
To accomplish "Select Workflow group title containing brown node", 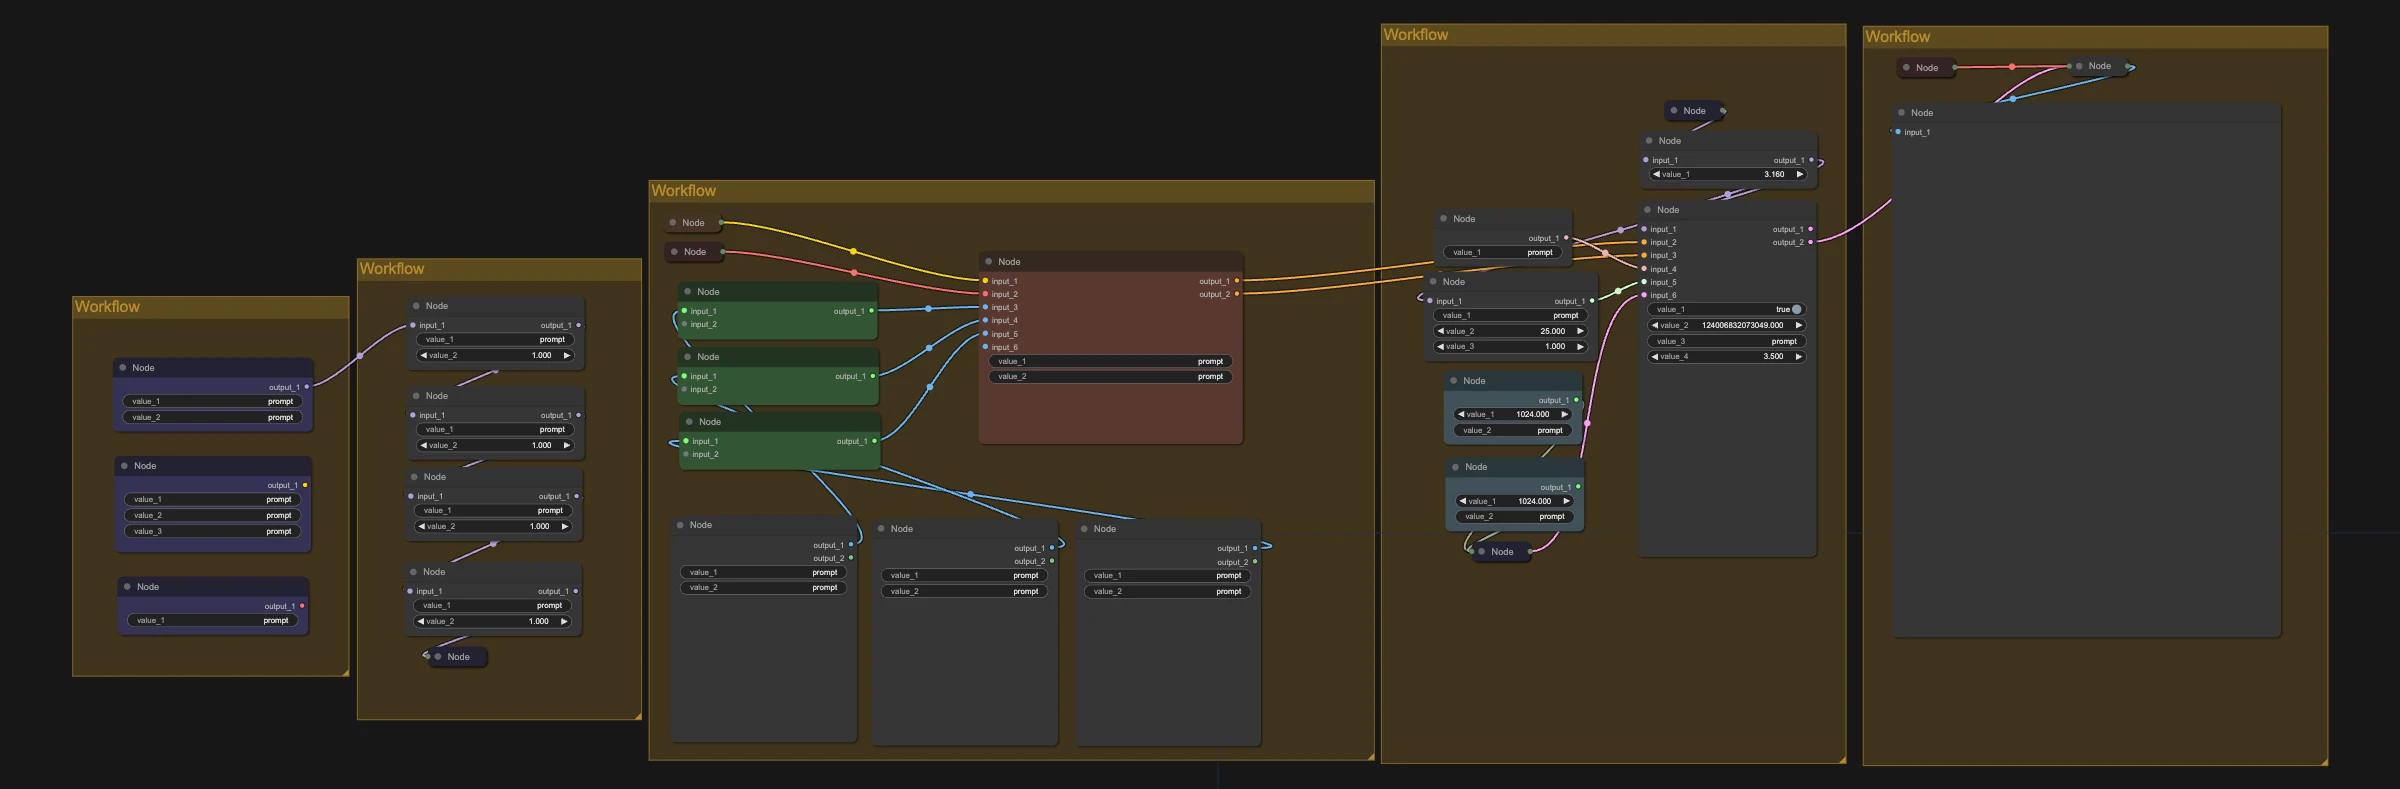I will (x=684, y=191).
